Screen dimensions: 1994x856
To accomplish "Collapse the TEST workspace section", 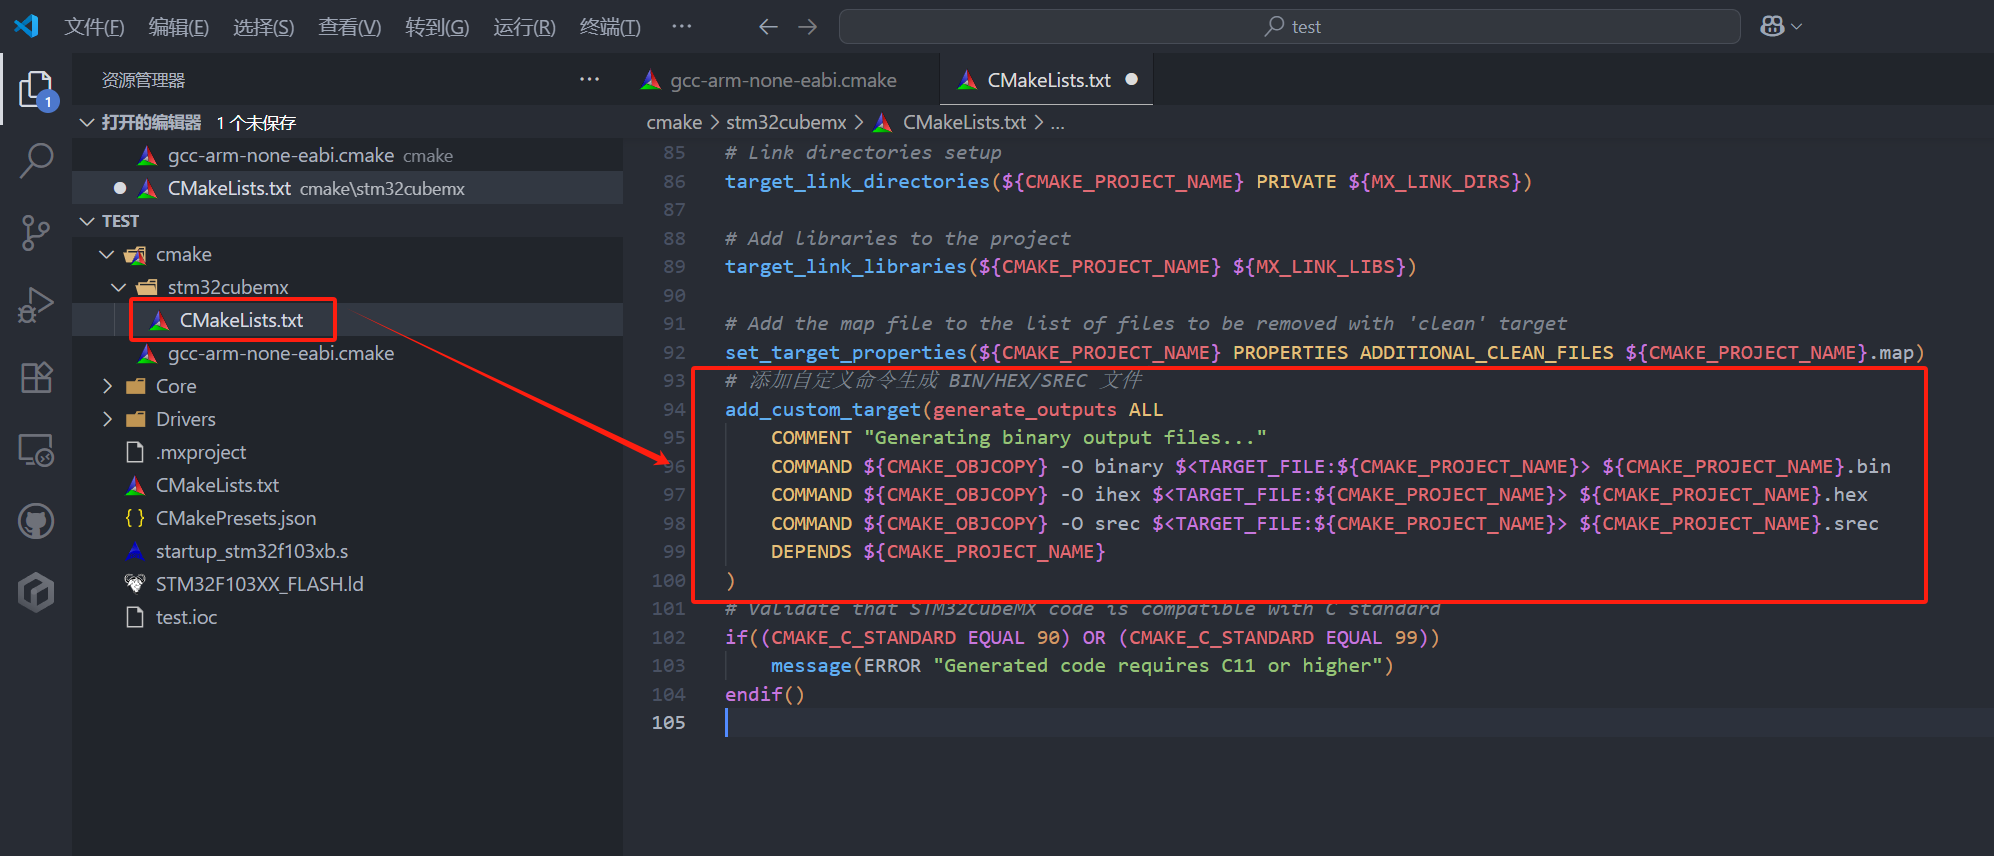I will pos(88,221).
